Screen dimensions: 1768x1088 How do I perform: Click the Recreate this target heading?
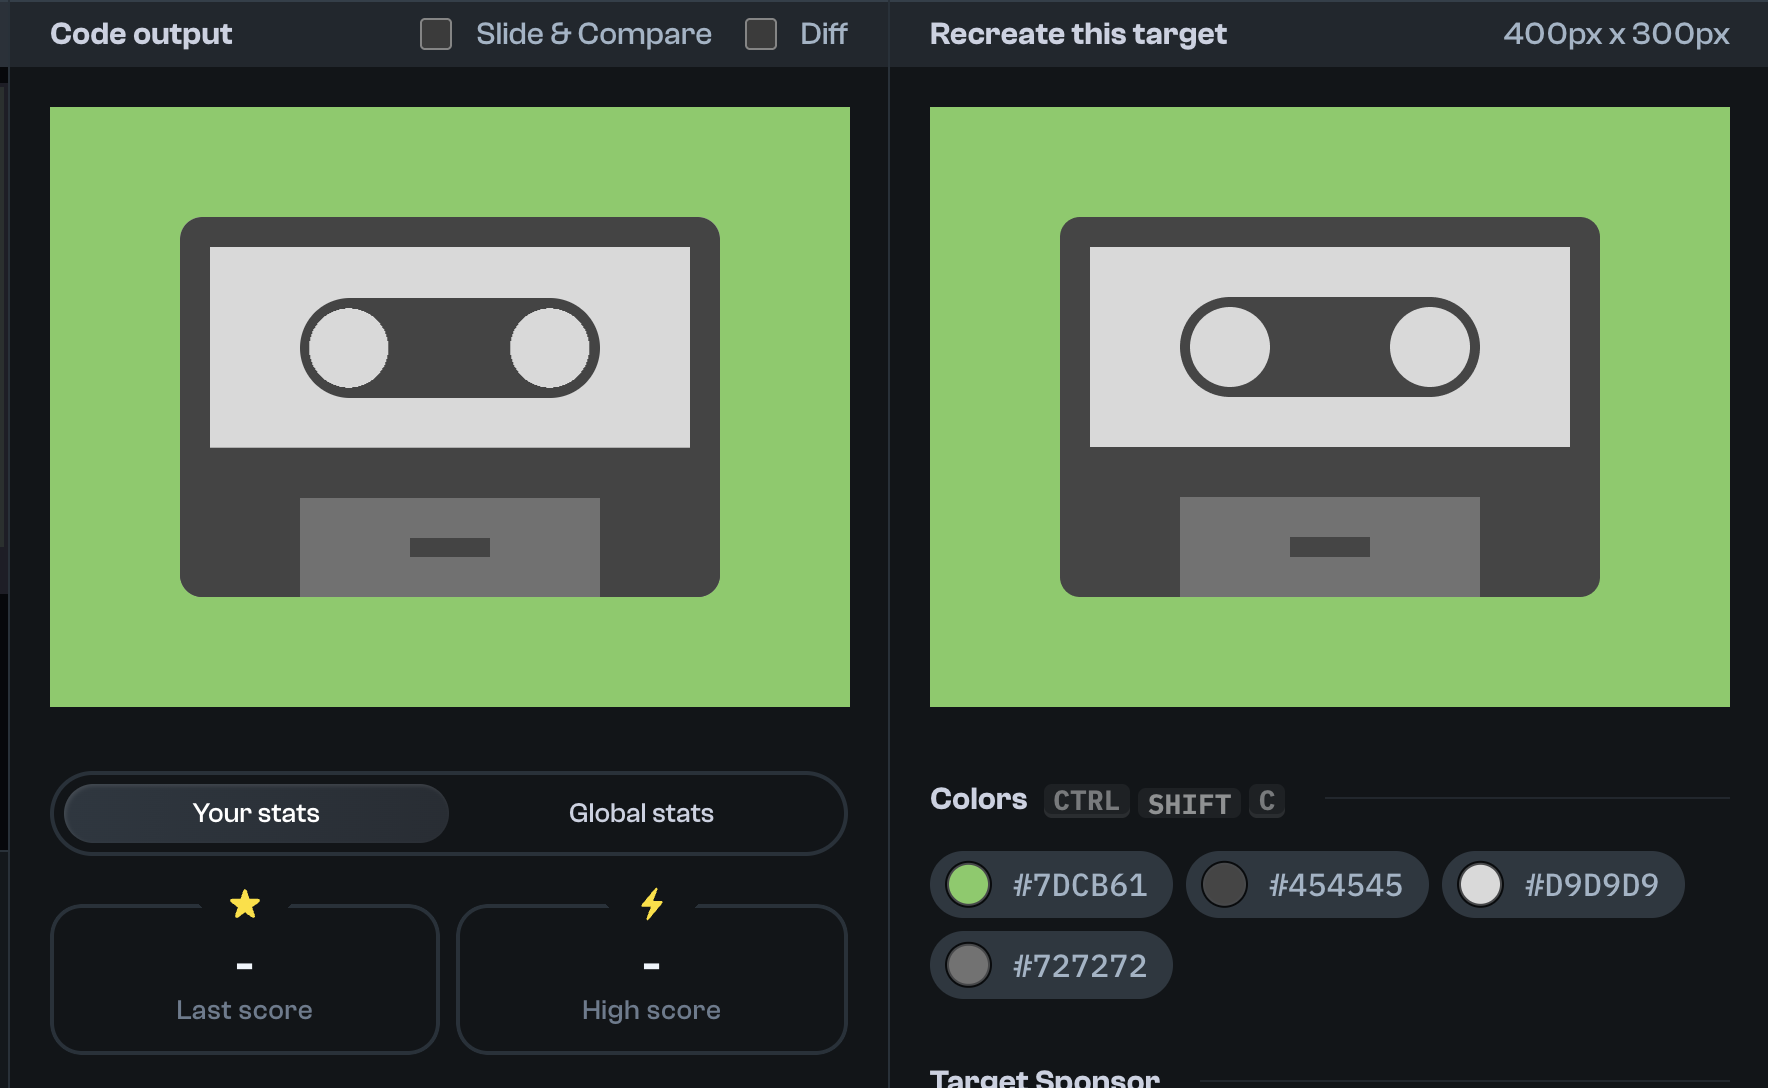pyautogui.click(x=1078, y=34)
